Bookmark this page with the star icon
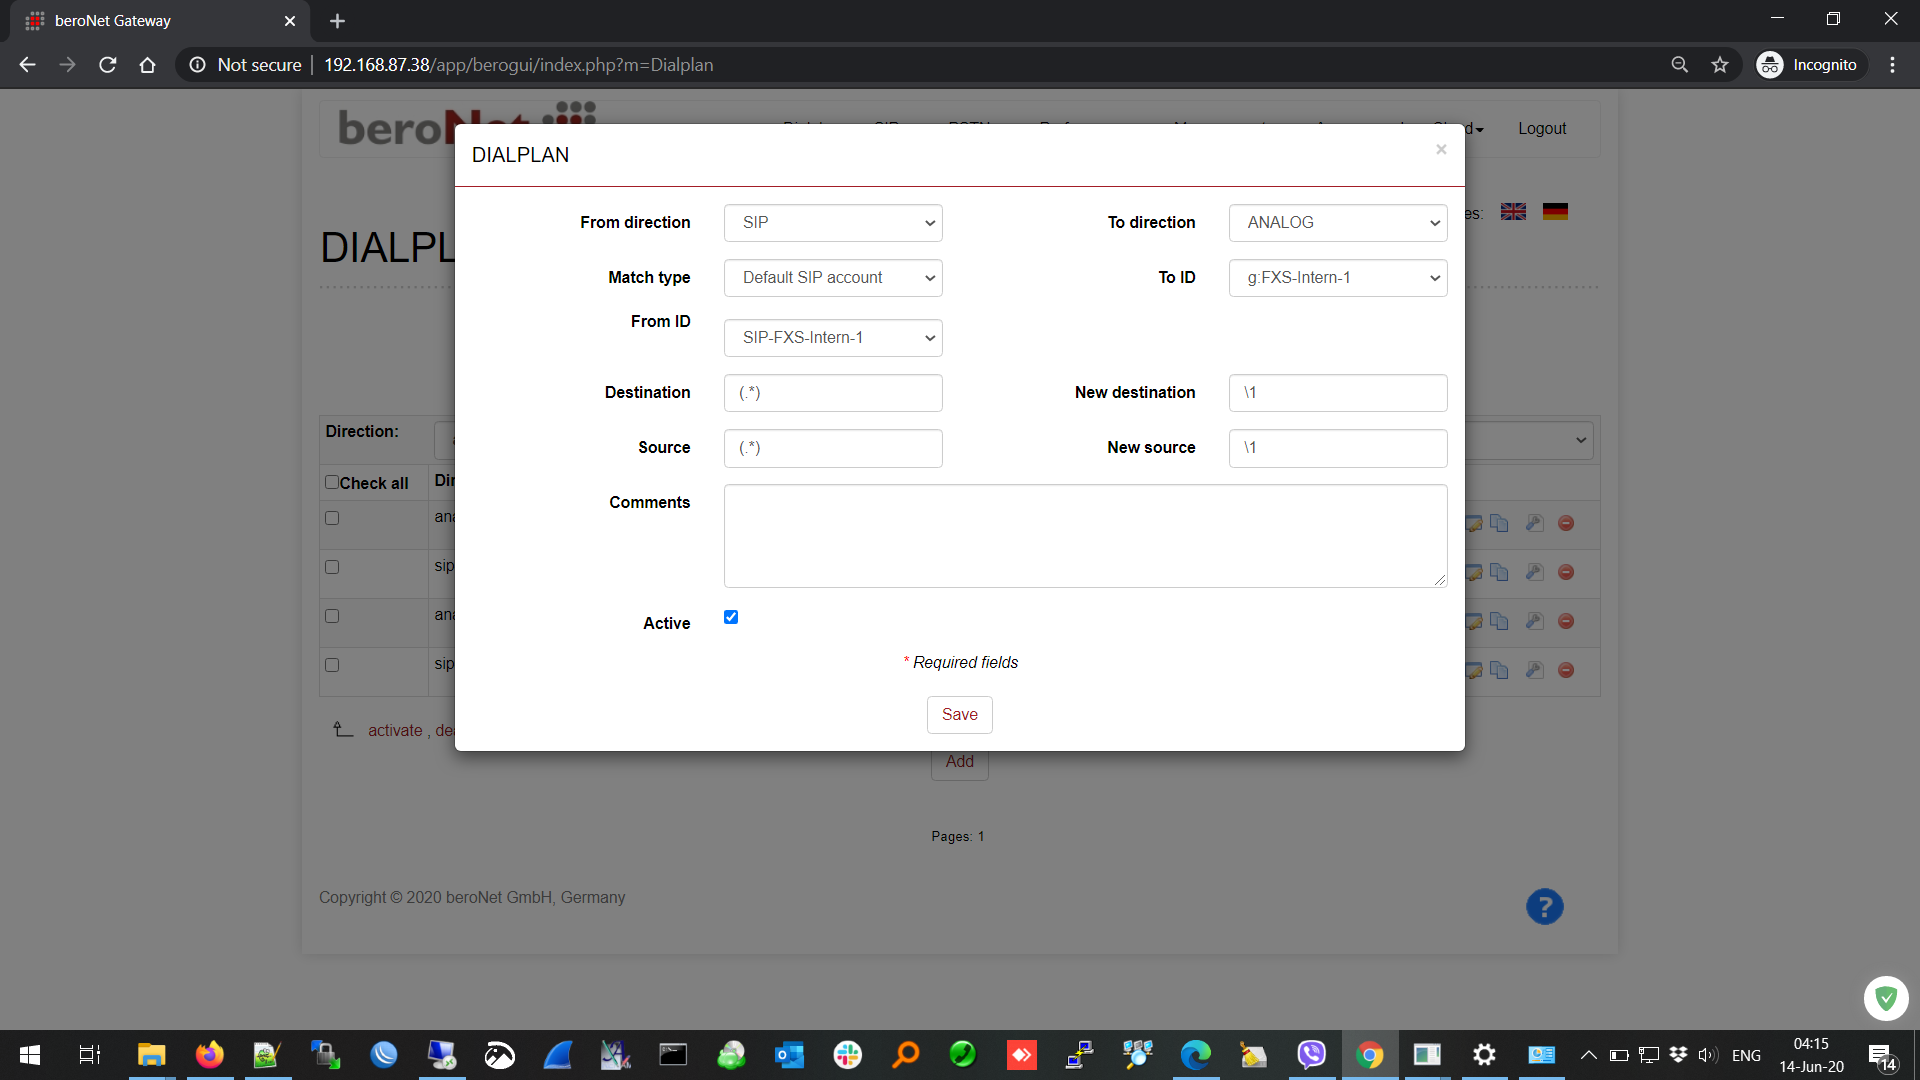1920x1080 pixels. (x=1720, y=65)
